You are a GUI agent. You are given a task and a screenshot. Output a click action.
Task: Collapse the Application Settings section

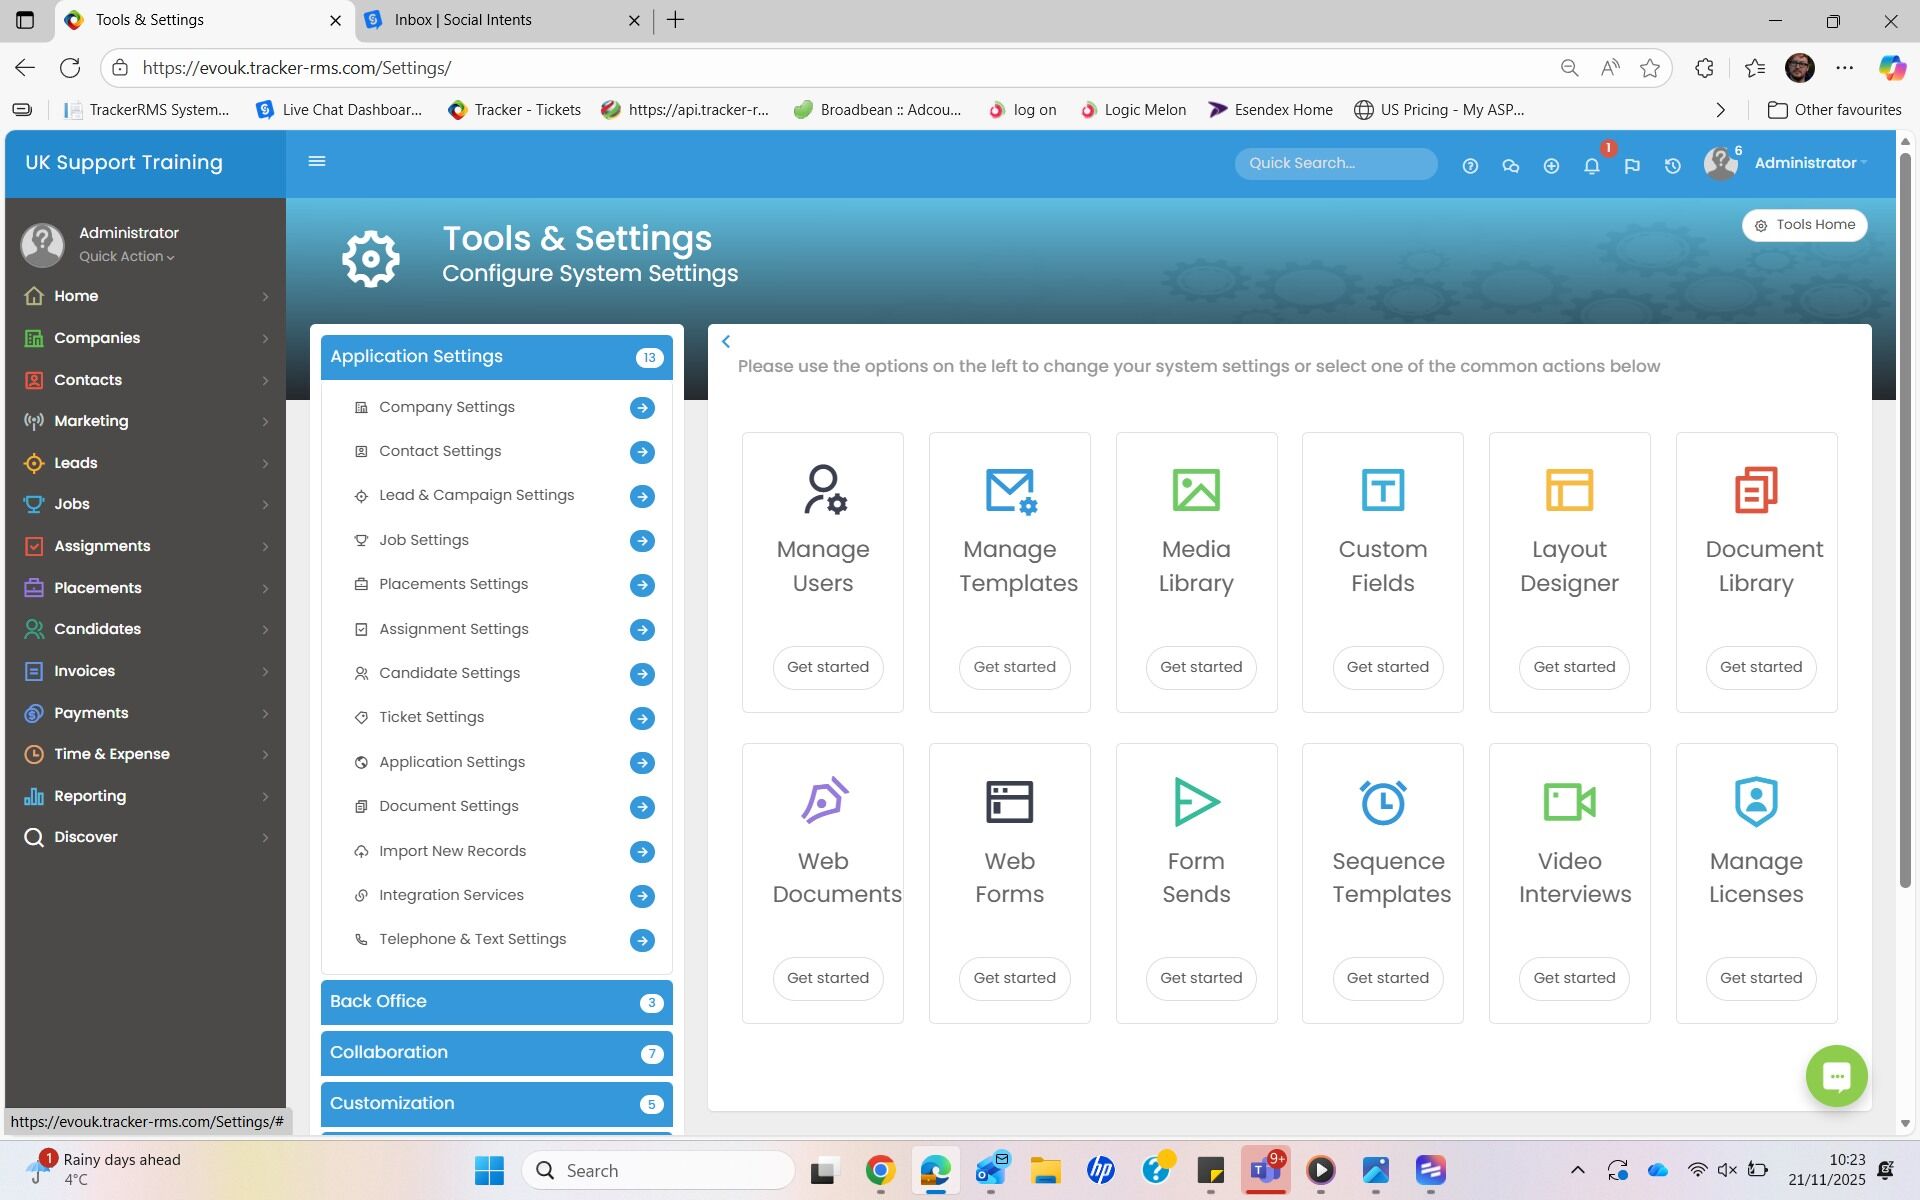point(496,357)
